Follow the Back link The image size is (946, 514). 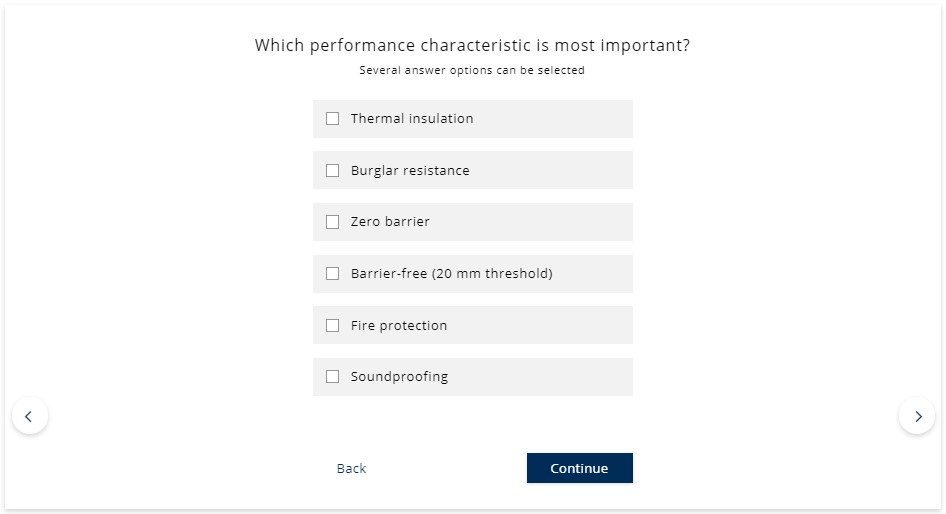pyautogui.click(x=351, y=469)
